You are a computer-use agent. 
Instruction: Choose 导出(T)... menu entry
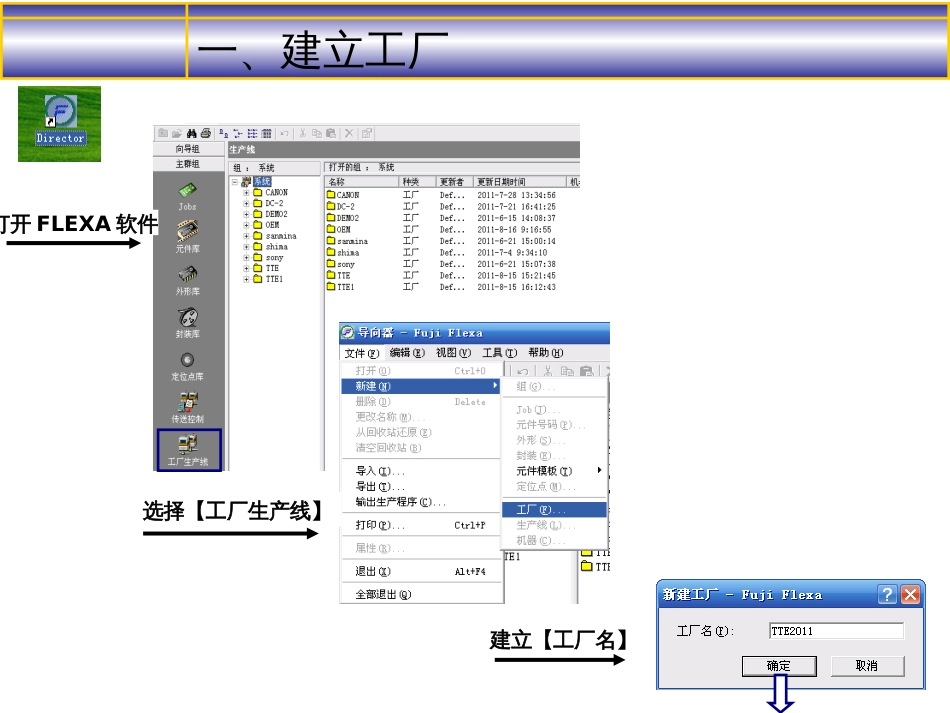pyautogui.click(x=420, y=486)
